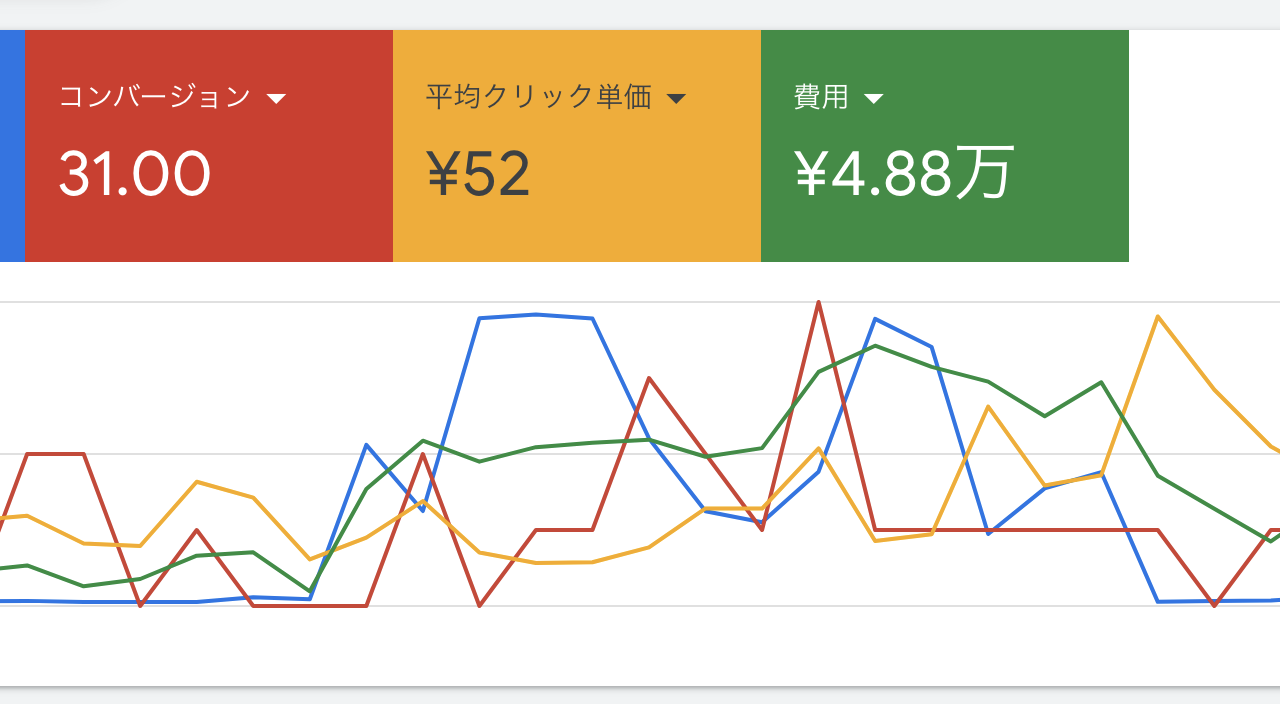Click the 費用 label text
This screenshot has width=1280, height=704.
821,97
